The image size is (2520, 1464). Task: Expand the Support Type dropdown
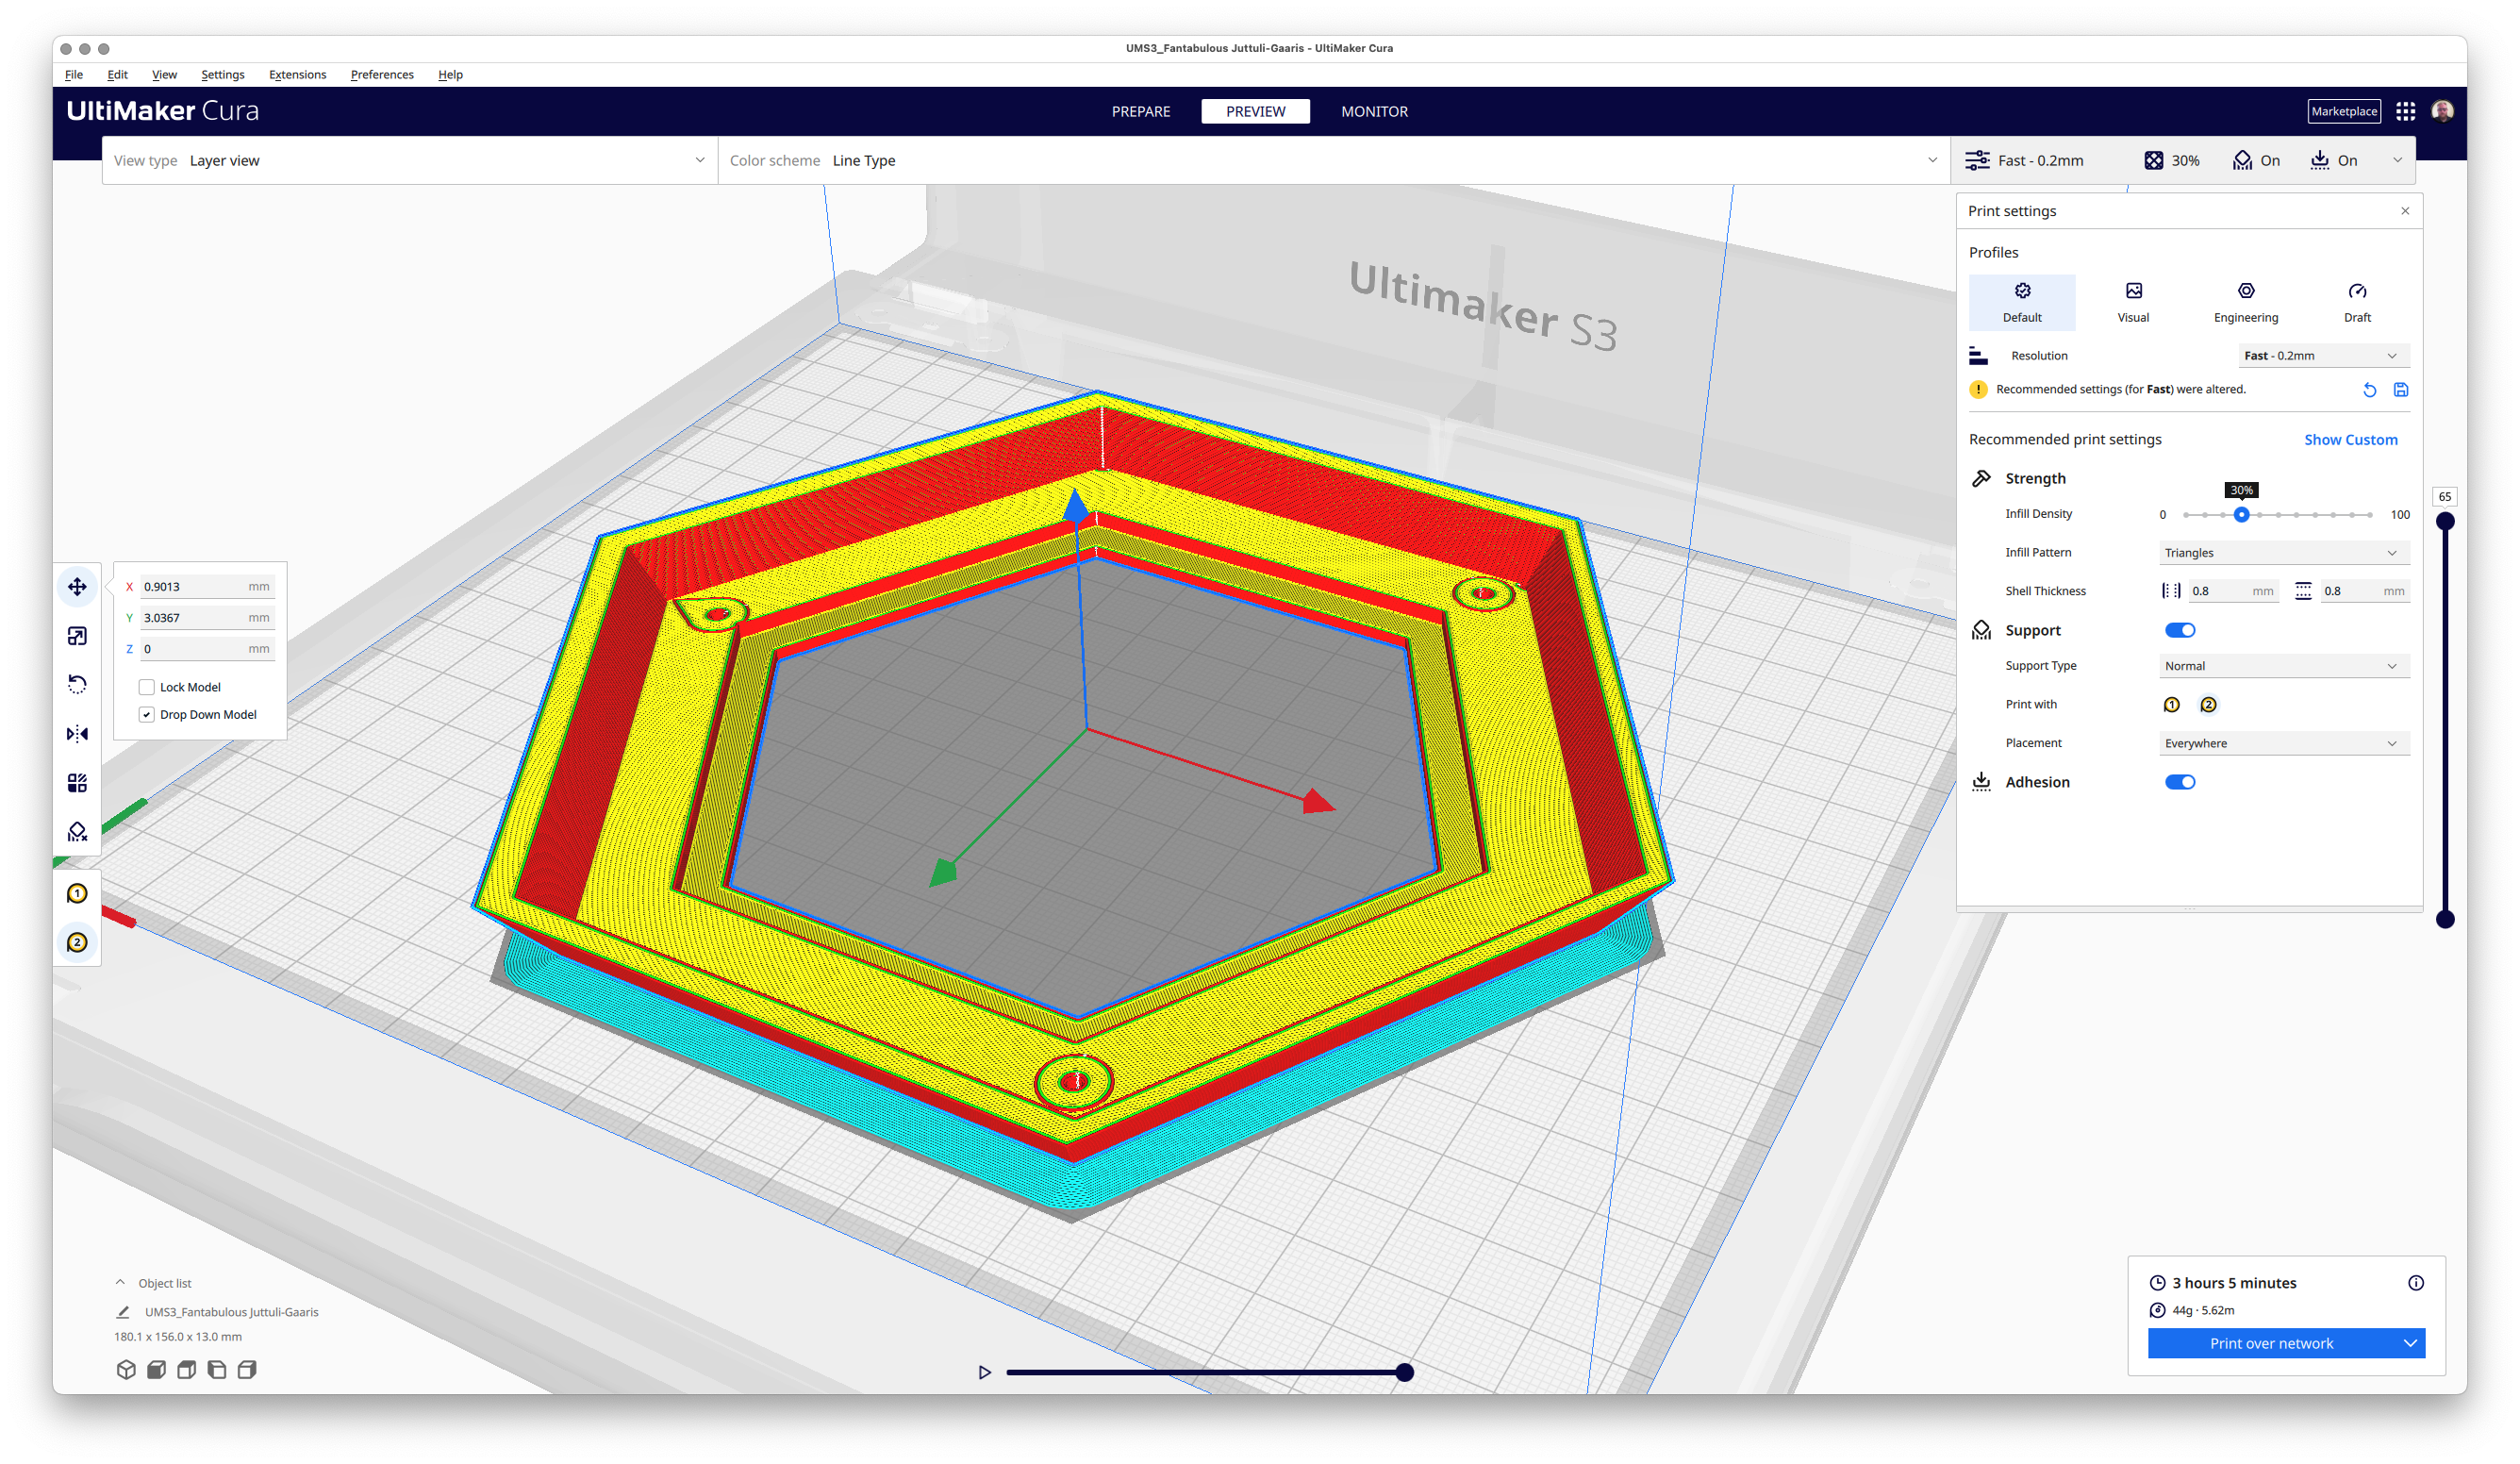[2284, 666]
